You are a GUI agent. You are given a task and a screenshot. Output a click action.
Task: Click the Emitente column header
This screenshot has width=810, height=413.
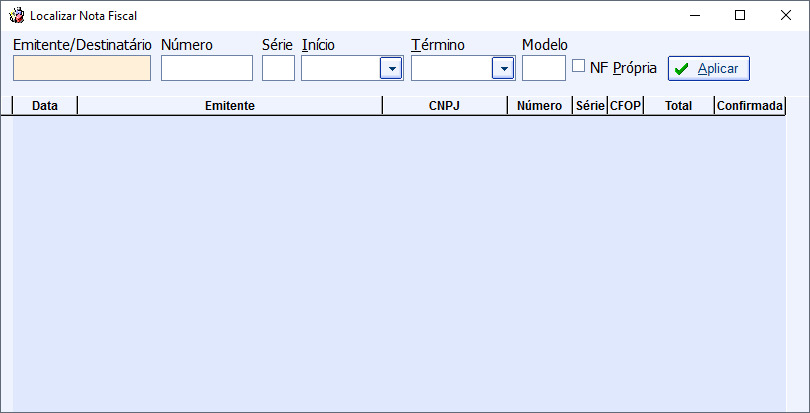point(230,105)
